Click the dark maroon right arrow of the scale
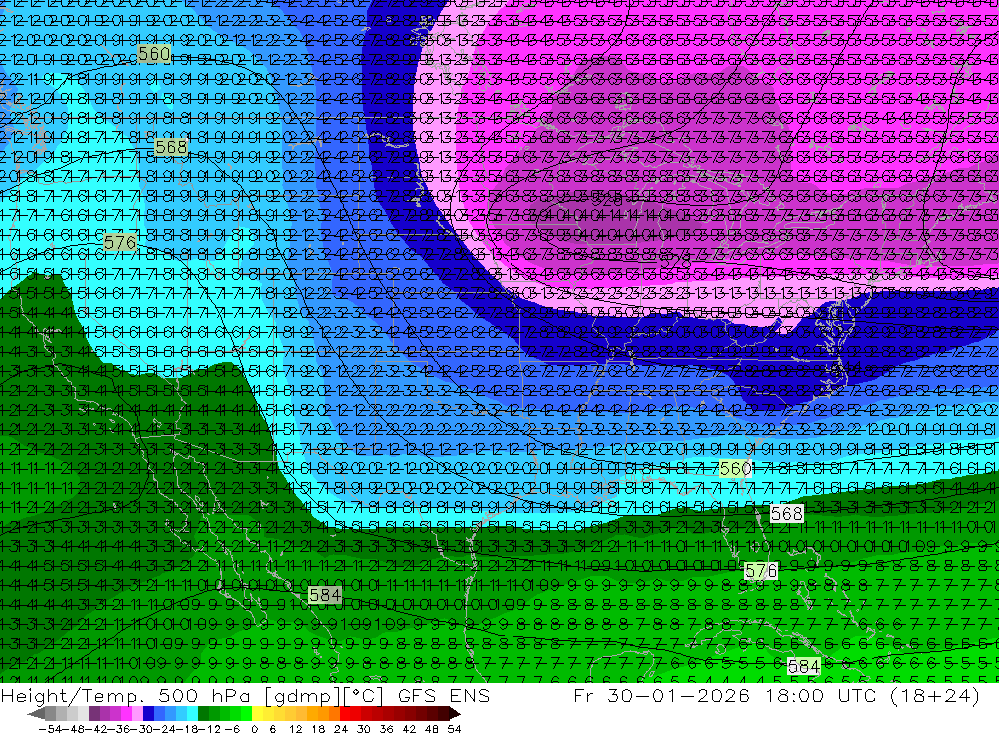1000x733 pixels. pos(455,714)
